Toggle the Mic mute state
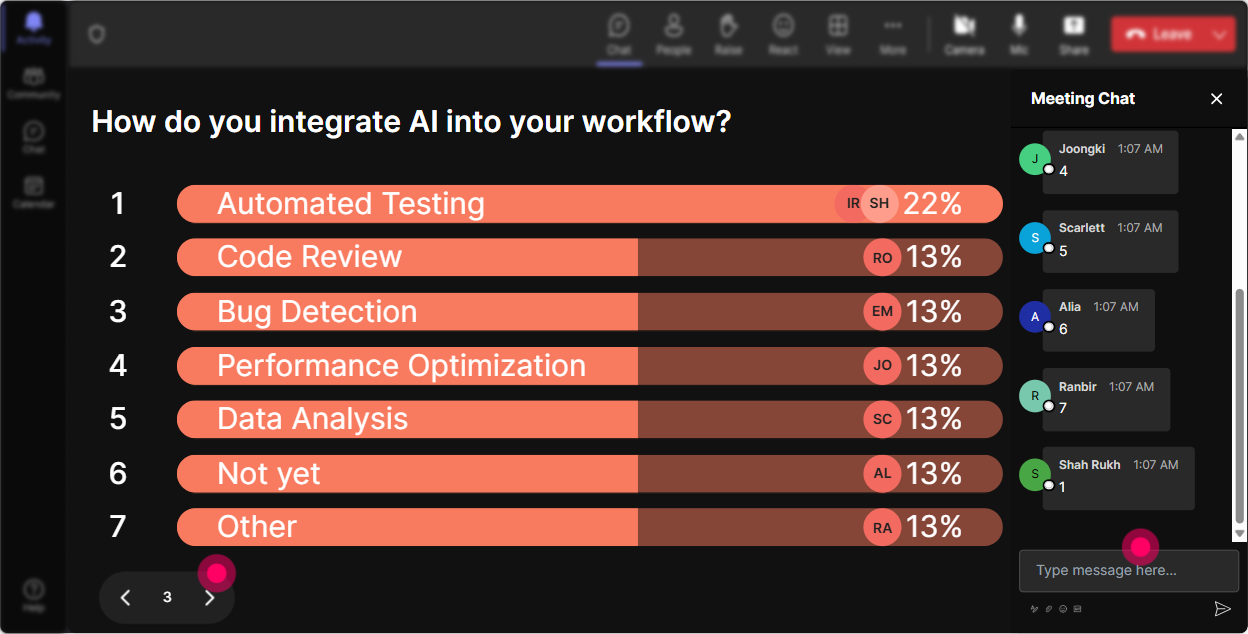Viewport: 1248px width, 634px height. pos(1019,33)
